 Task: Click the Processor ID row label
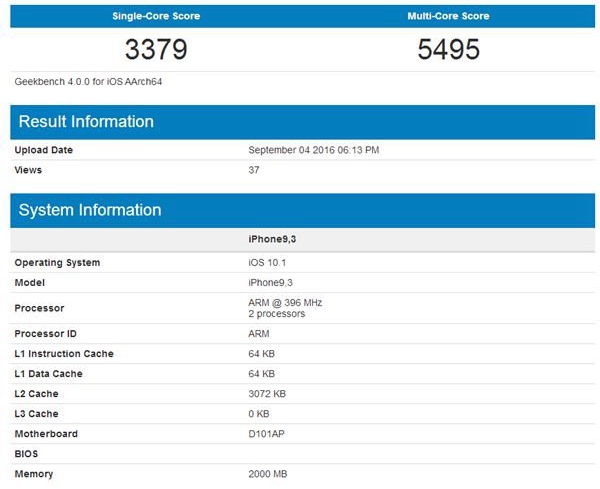(46, 334)
